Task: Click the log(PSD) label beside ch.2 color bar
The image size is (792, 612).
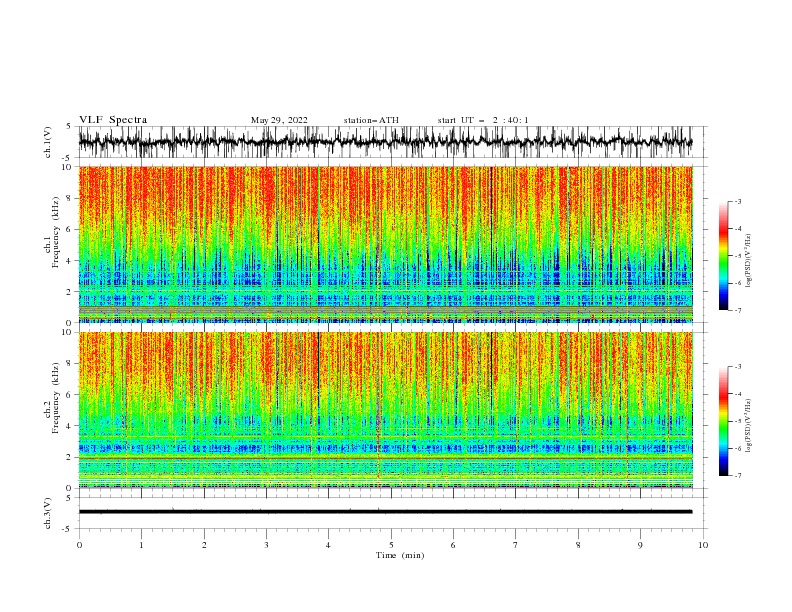Action: pos(749,426)
